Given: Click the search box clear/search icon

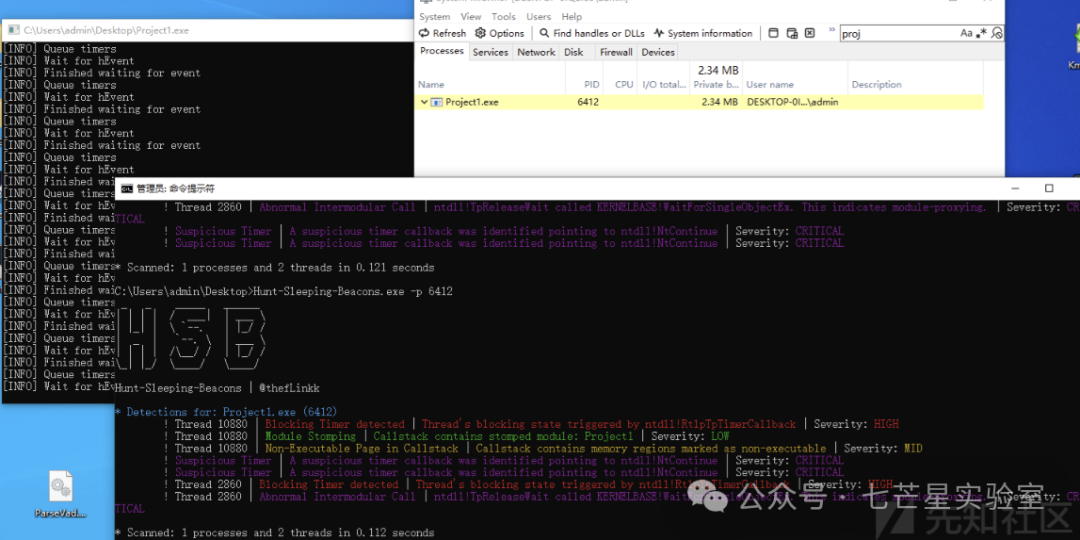Looking at the screenshot, I should 996,33.
